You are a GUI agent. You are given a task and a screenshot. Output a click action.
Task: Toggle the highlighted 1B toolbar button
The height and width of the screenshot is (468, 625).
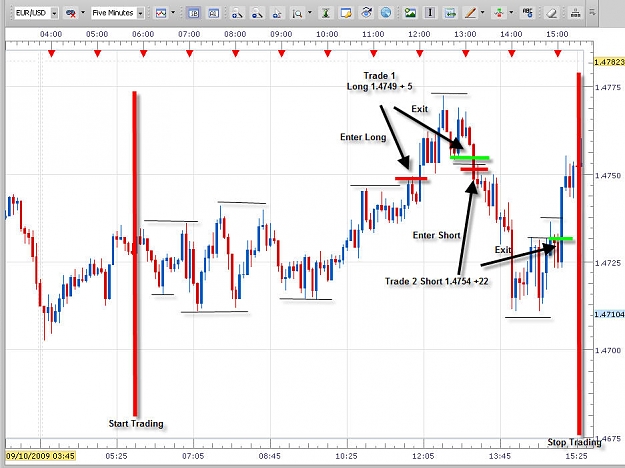194,13
